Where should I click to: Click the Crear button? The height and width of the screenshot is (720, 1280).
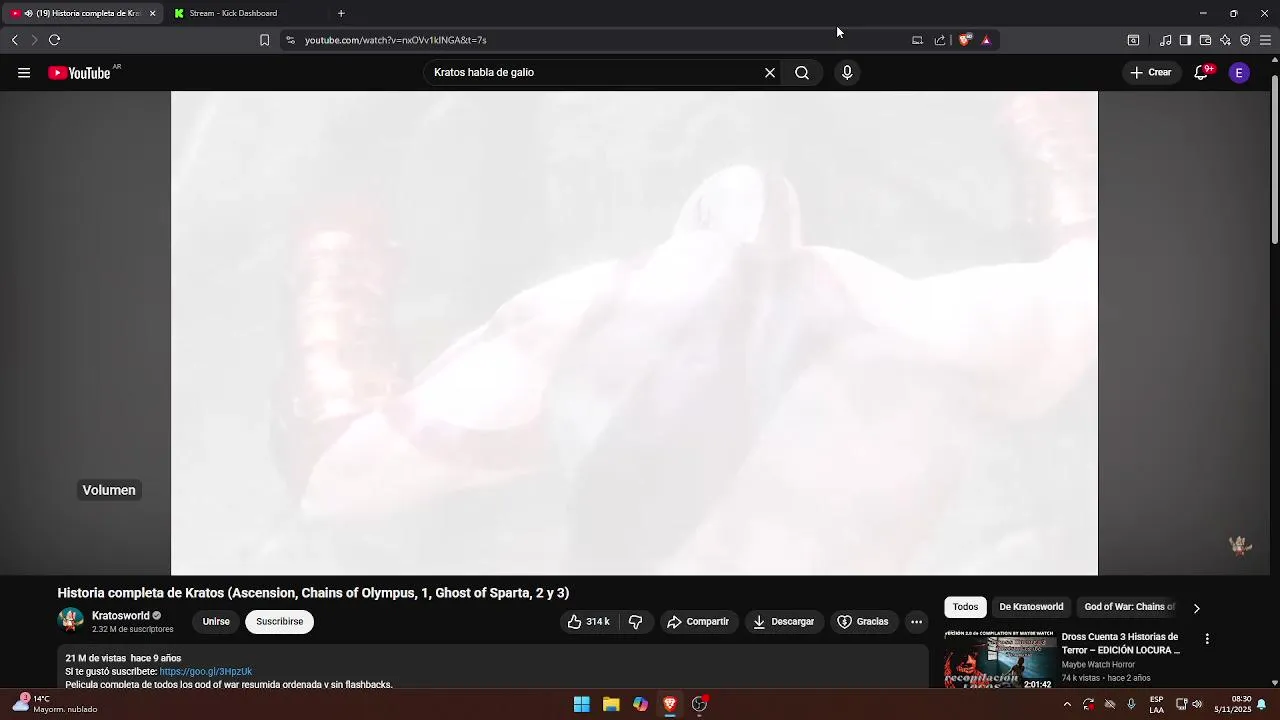[x=1151, y=73]
